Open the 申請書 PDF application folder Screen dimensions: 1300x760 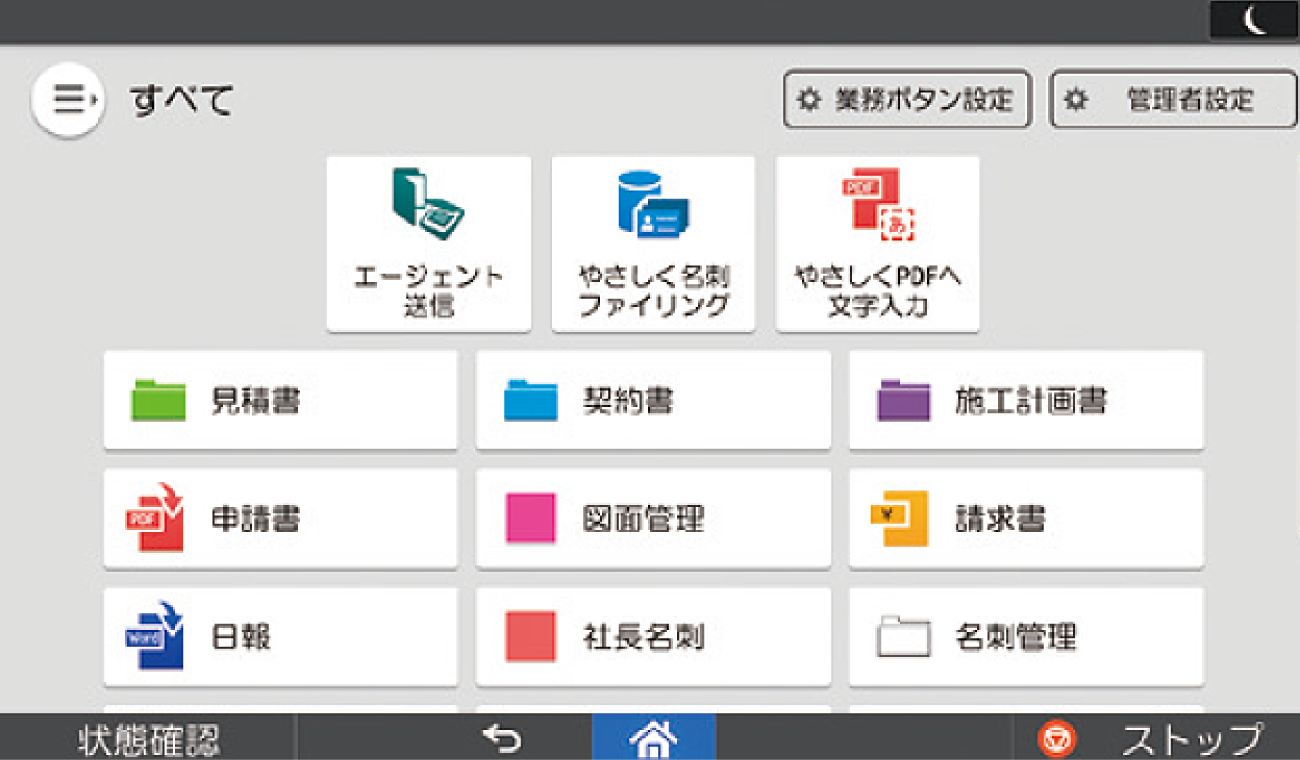[x=280, y=518]
